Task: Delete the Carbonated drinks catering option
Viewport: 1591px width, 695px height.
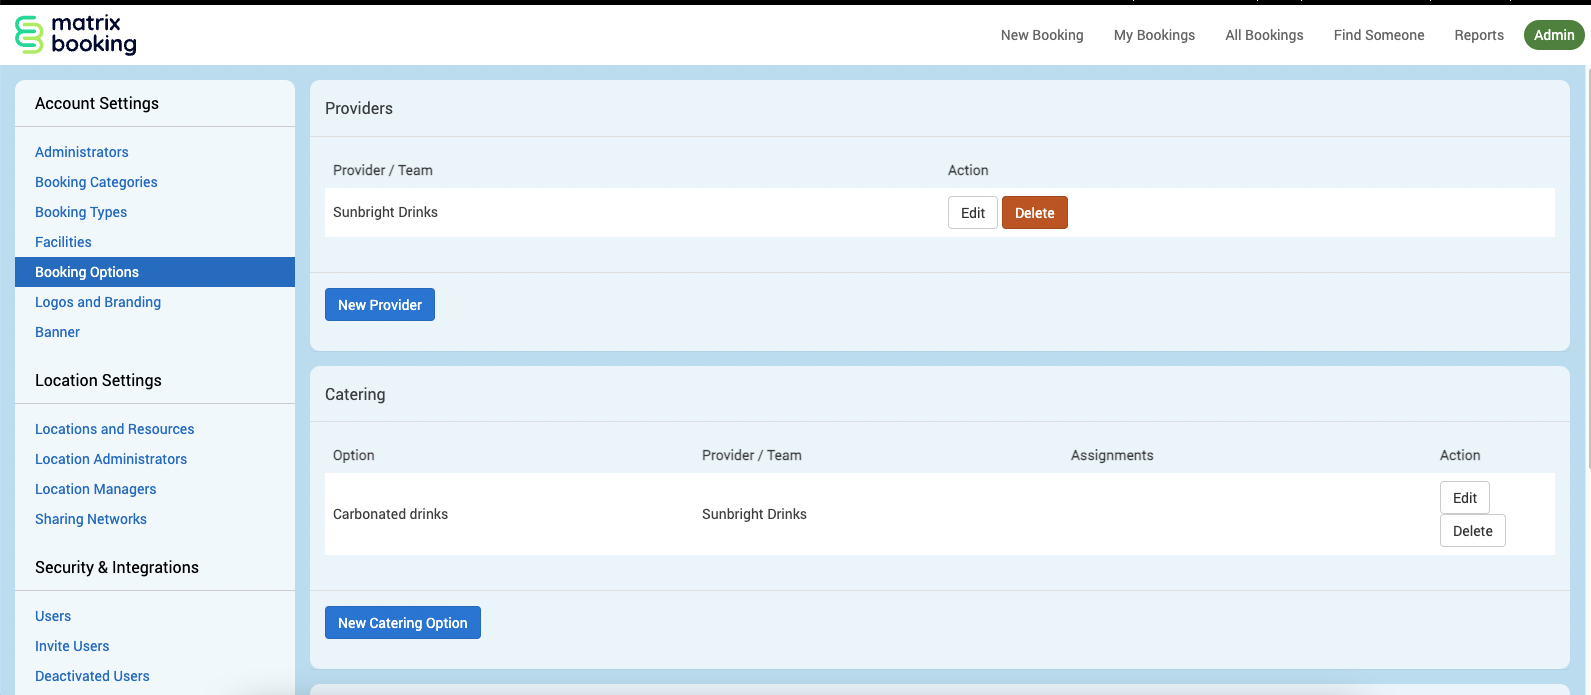Action: [x=1472, y=531]
